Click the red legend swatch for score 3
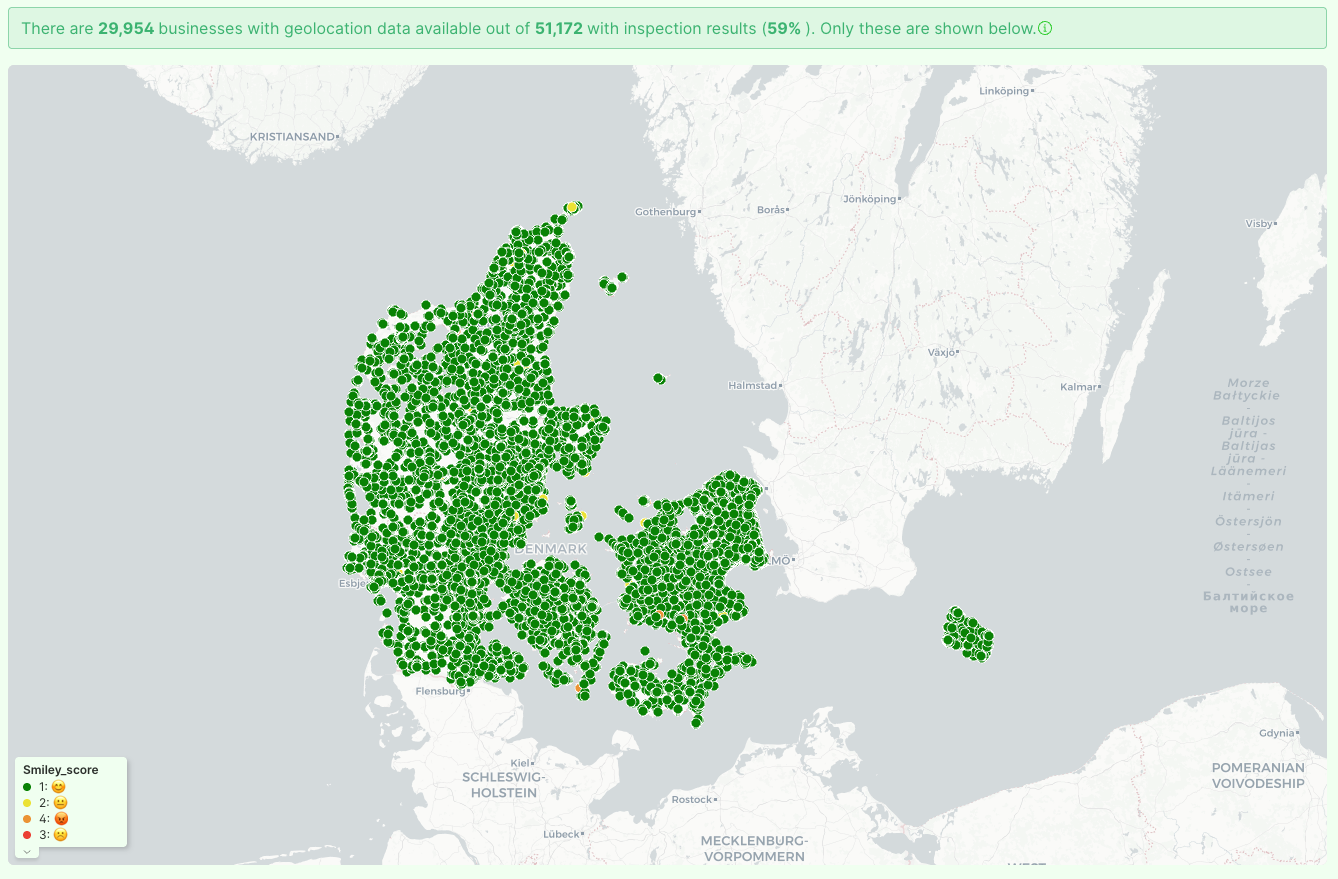This screenshot has height=879, width=1338. 27,835
